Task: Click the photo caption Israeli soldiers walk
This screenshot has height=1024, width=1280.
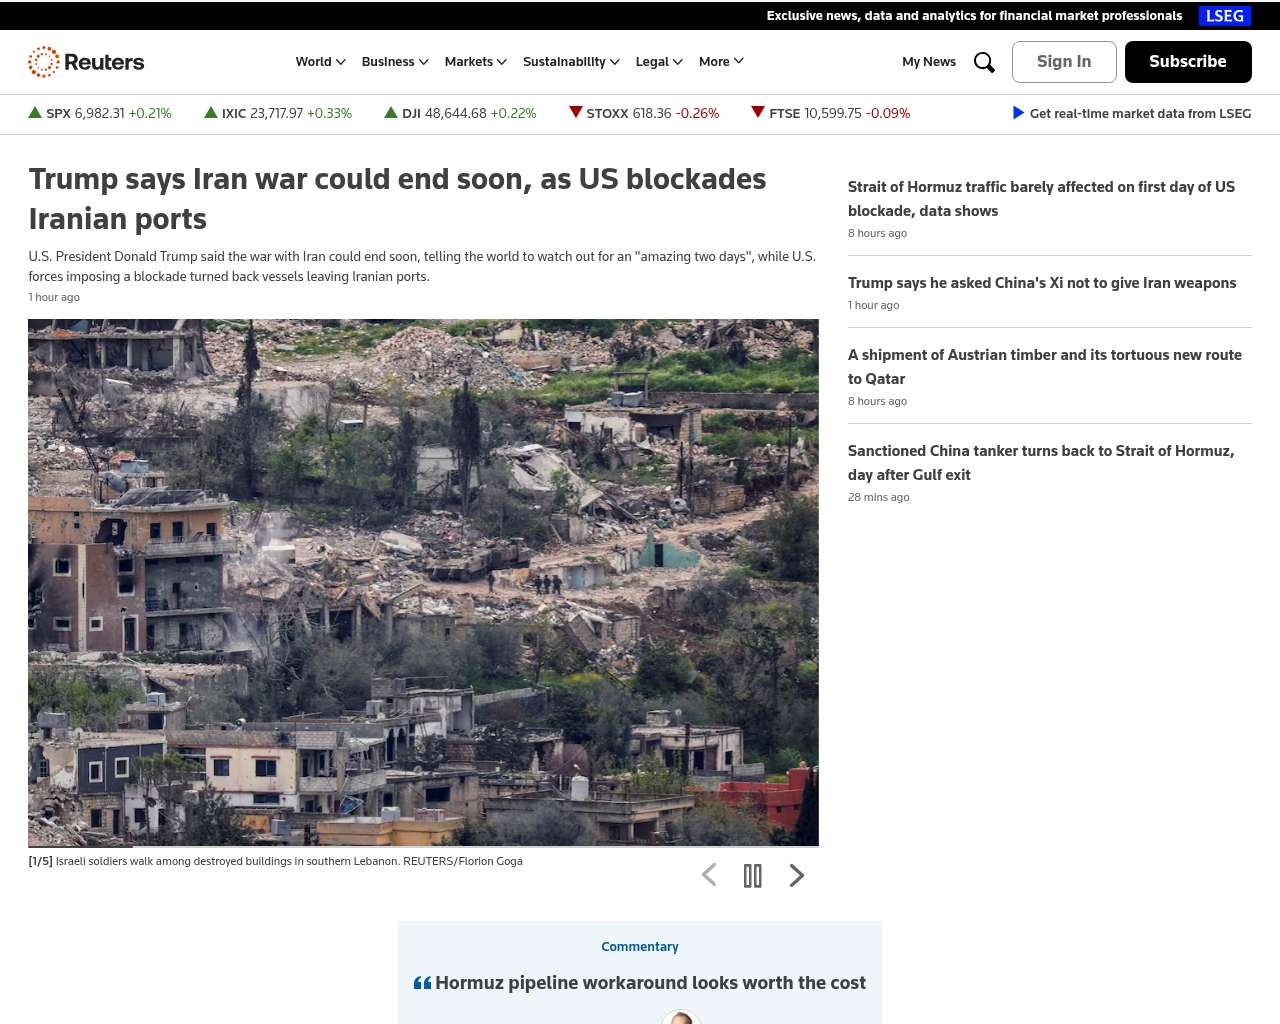Action: click(276, 861)
